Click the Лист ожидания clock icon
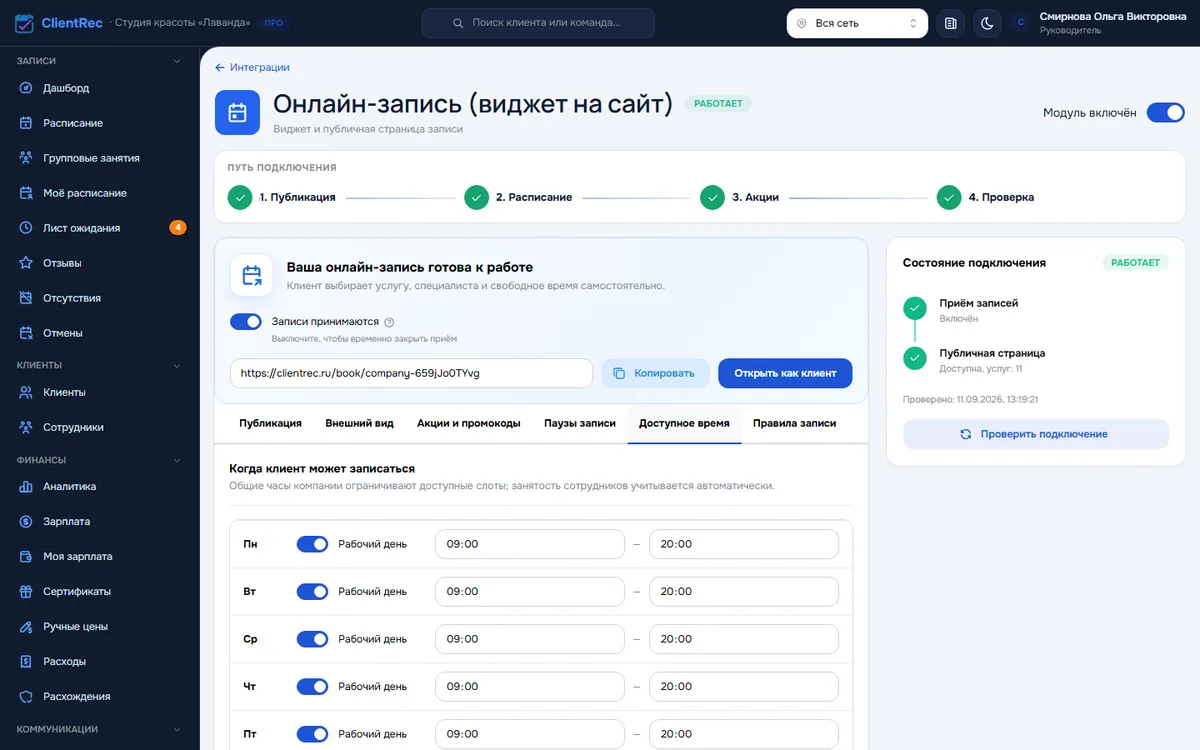The width and height of the screenshot is (1200, 750). click(26, 228)
